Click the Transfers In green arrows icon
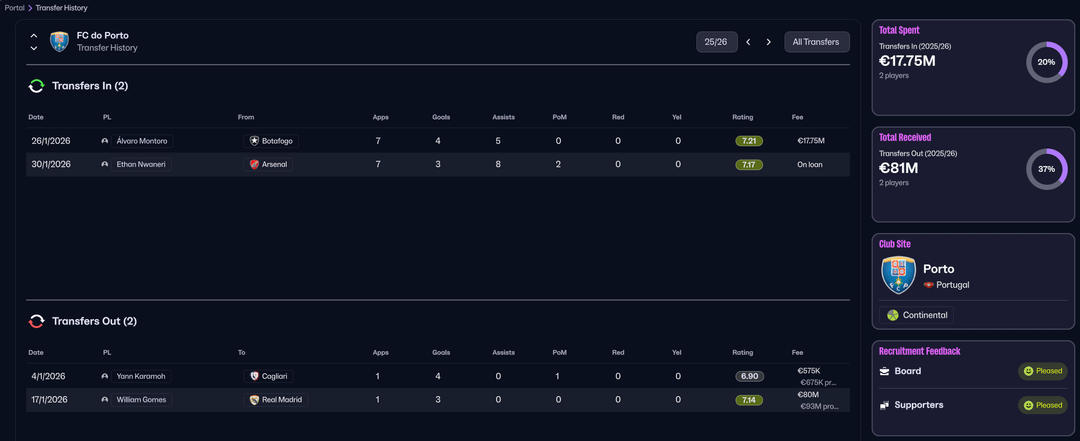Screen dimensions: 1080x441 point(36,86)
